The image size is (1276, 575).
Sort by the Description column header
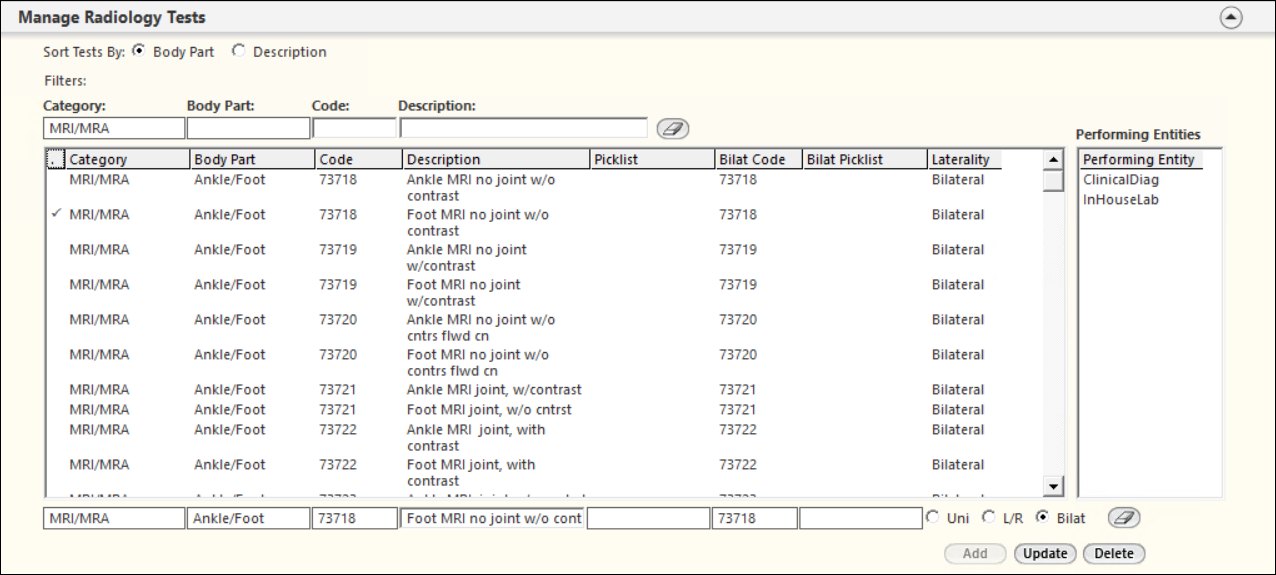coord(496,159)
